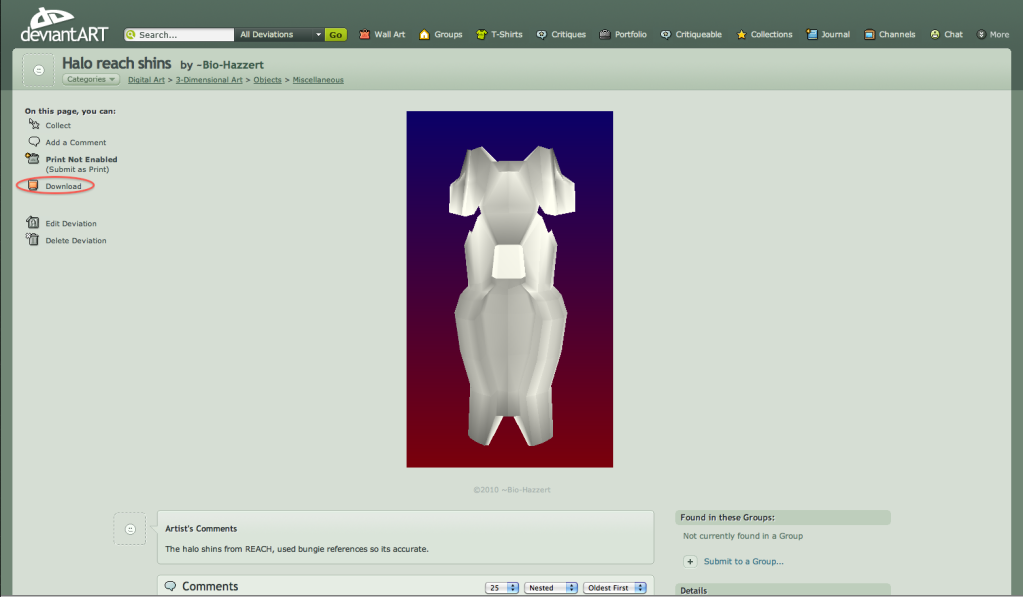Click the Submit as Print link

(77, 169)
